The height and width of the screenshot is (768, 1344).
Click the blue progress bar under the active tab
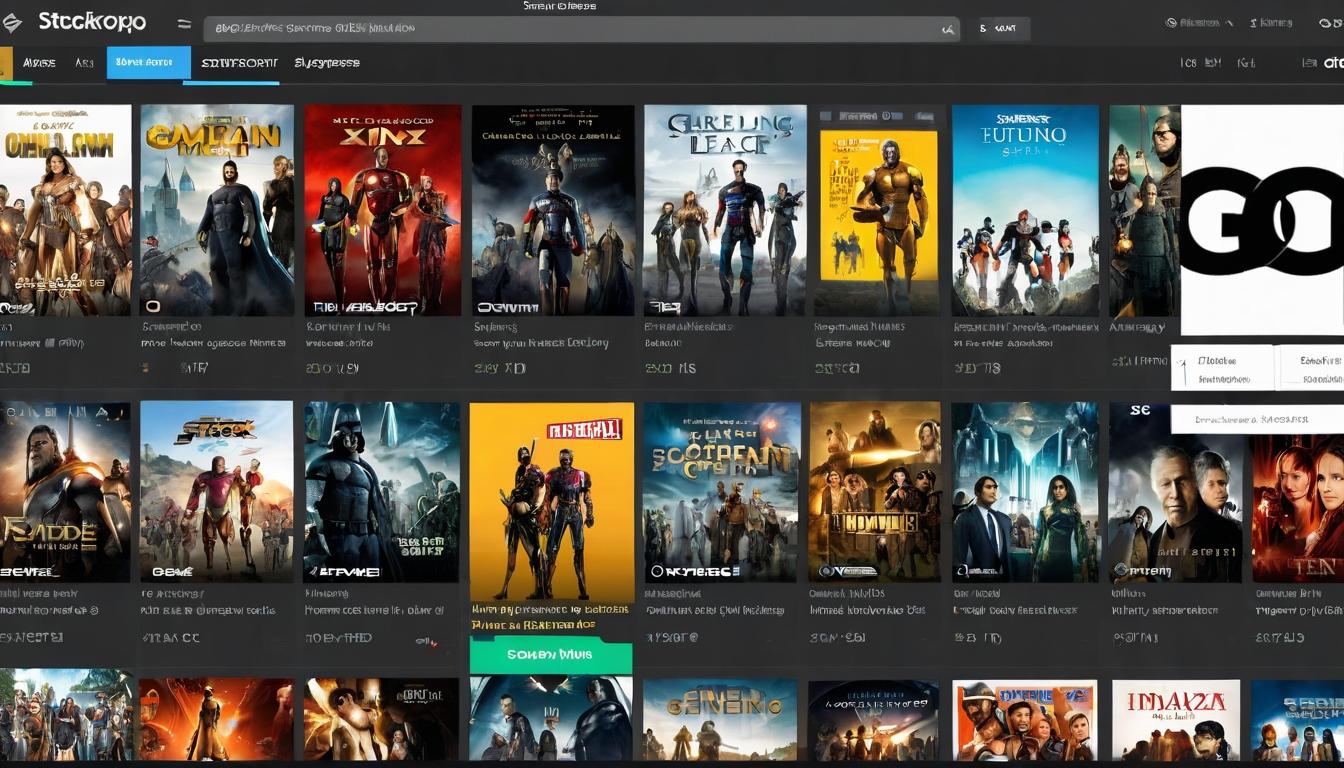230,84
